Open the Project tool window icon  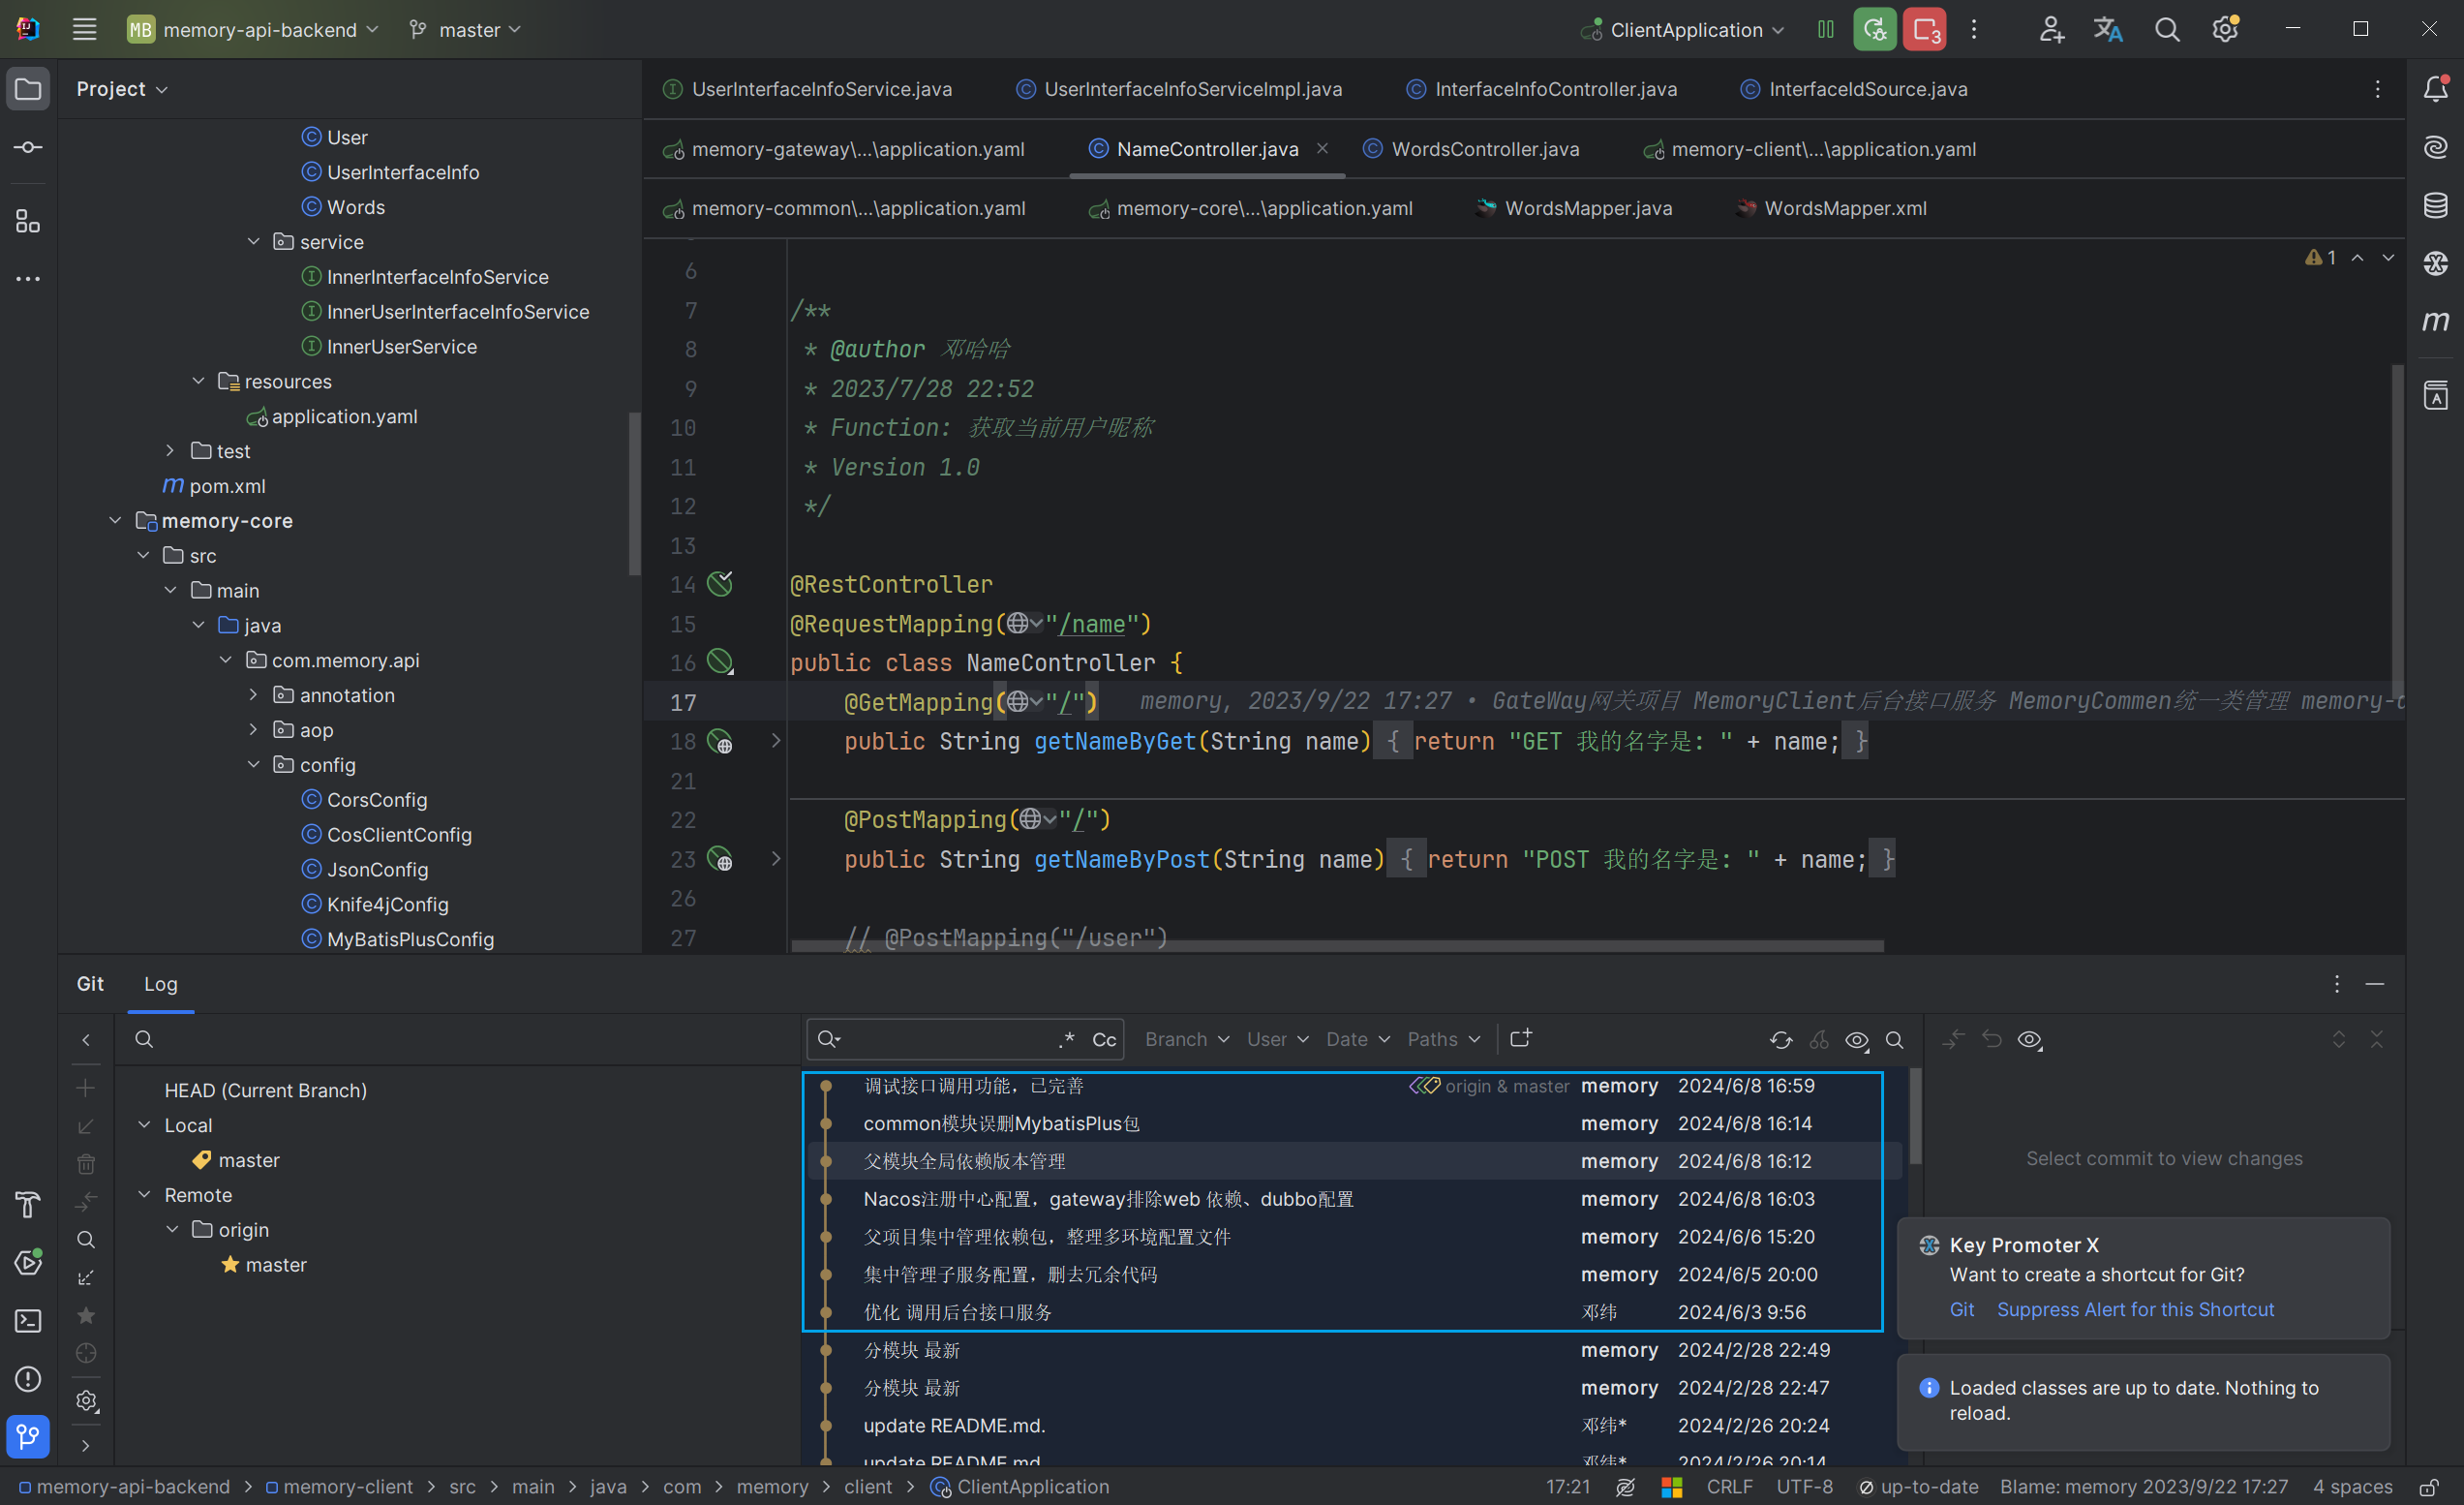[28, 89]
